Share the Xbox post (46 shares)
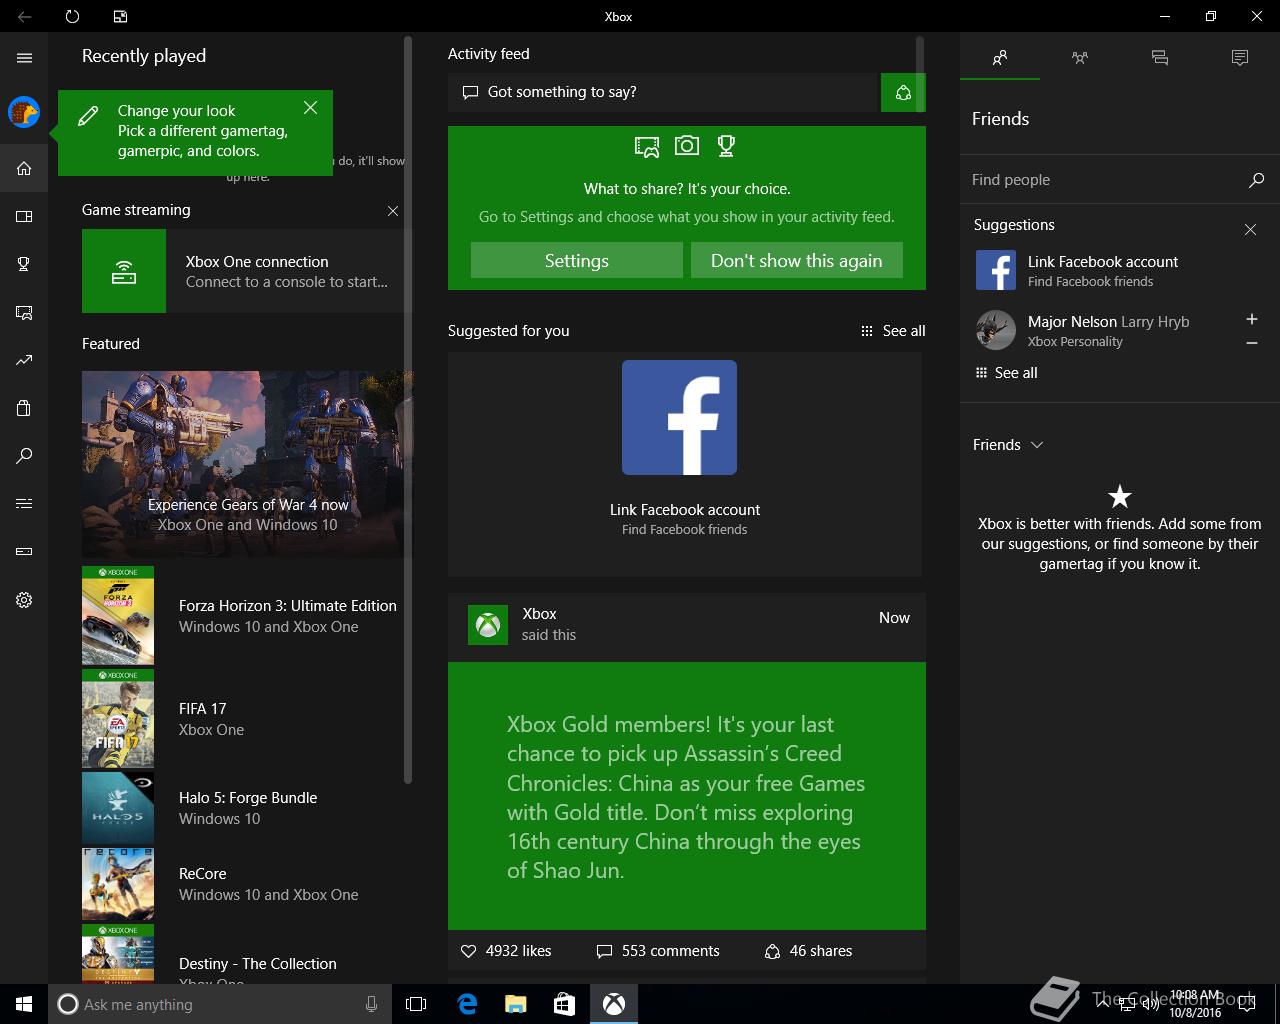The image size is (1280, 1024). (808, 951)
